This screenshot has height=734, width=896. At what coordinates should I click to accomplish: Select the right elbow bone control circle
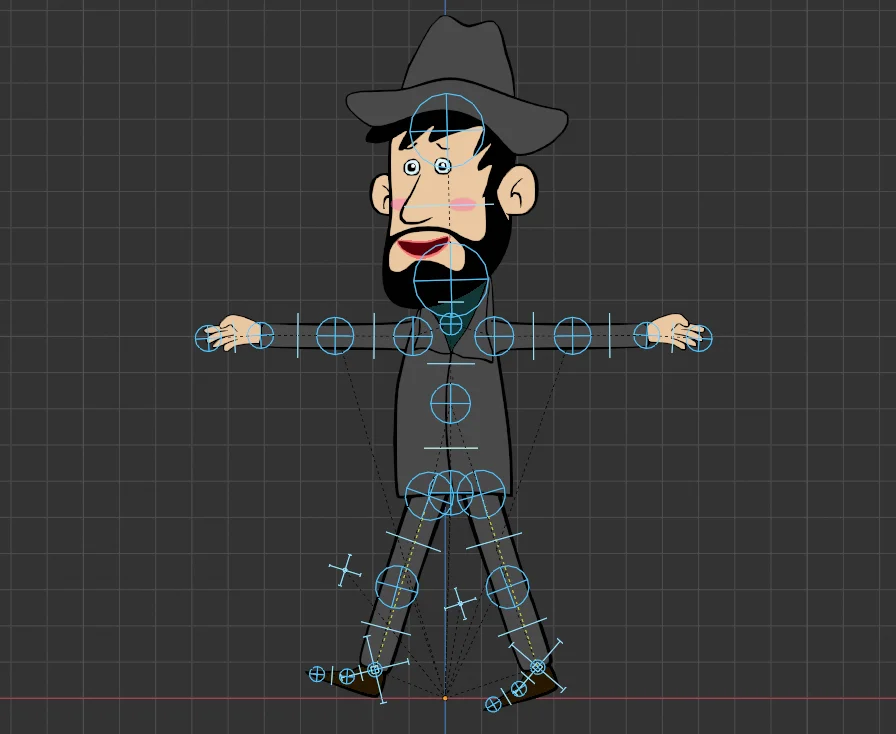tap(575, 334)
